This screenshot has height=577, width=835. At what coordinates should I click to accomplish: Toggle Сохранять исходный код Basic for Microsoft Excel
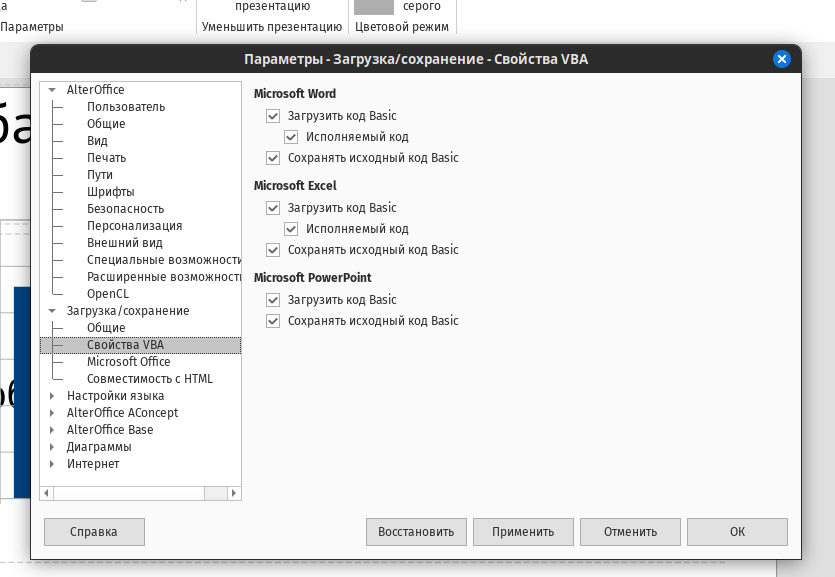[x=273, y=250]
